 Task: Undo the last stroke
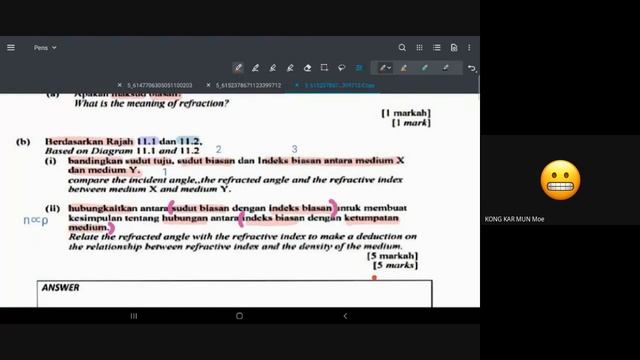click(x=471, y=68)
